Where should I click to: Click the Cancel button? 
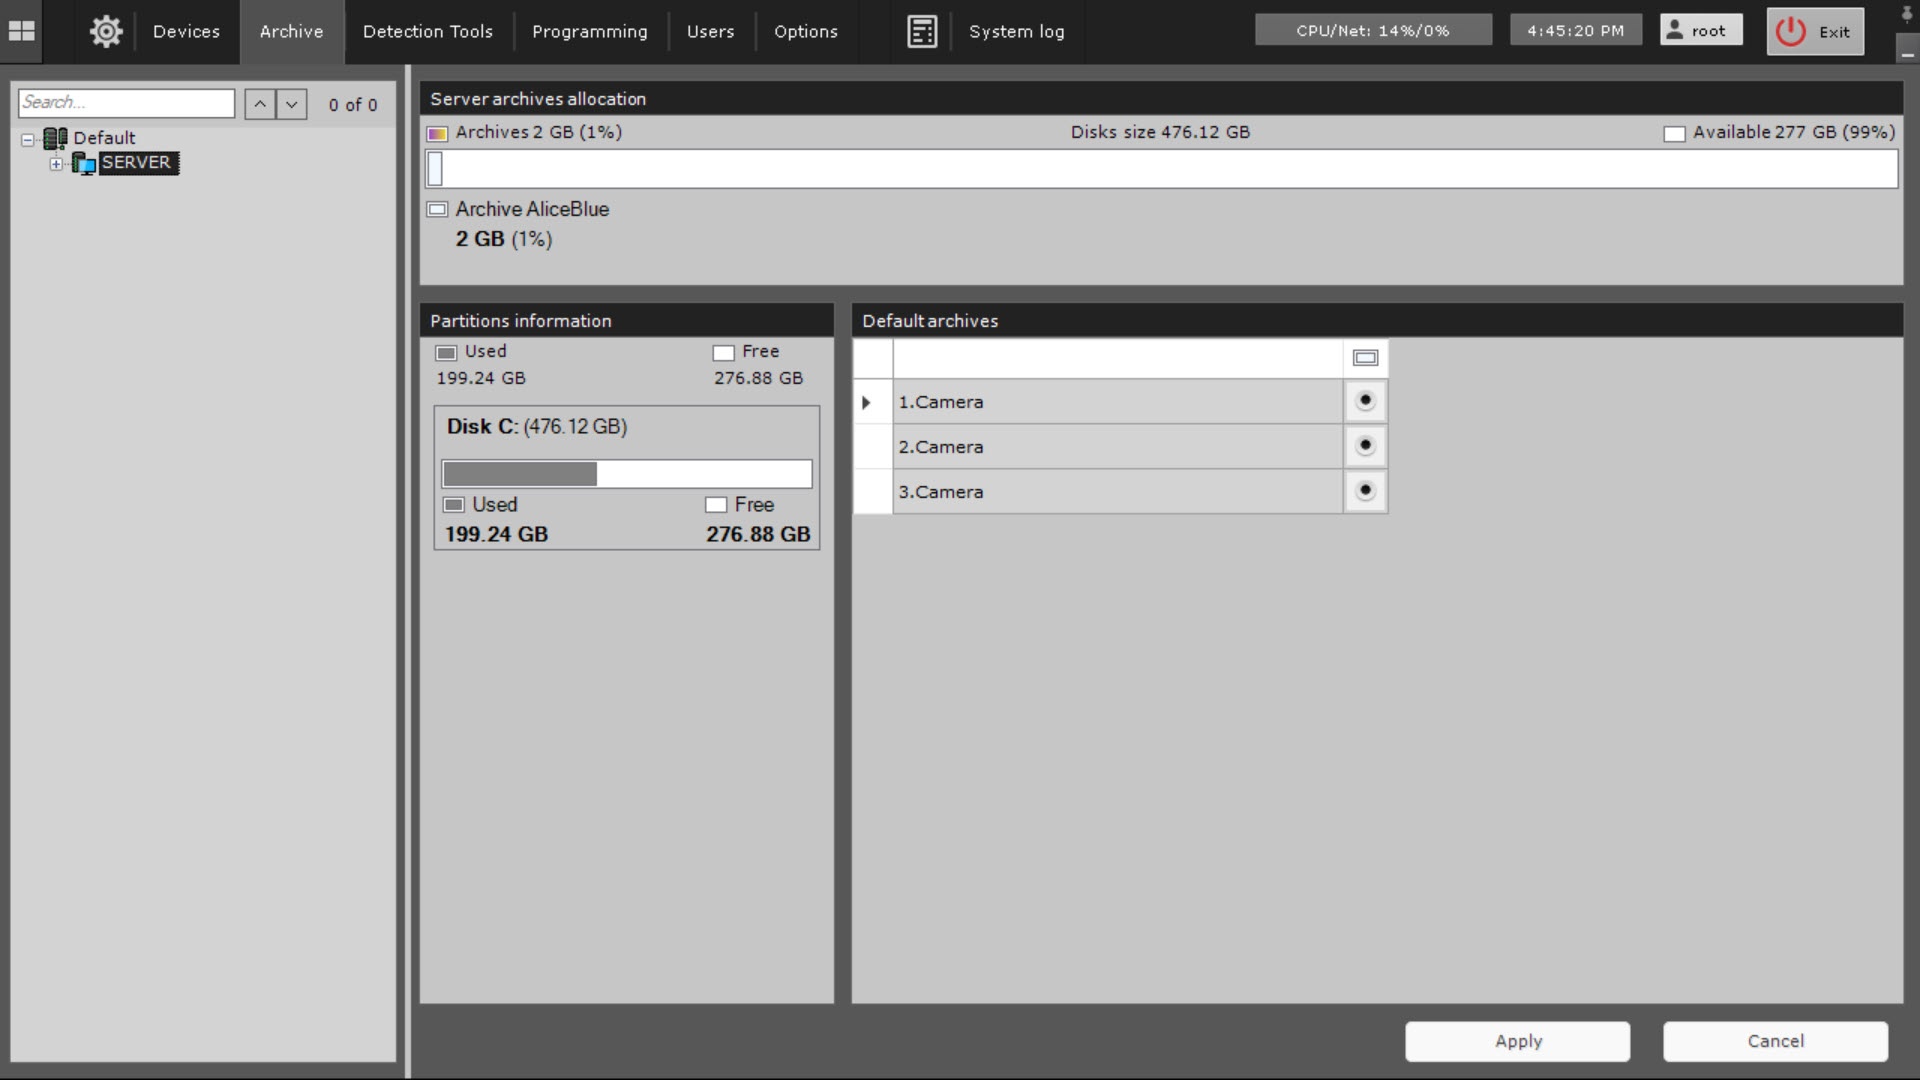(x=1775, y=1041)
